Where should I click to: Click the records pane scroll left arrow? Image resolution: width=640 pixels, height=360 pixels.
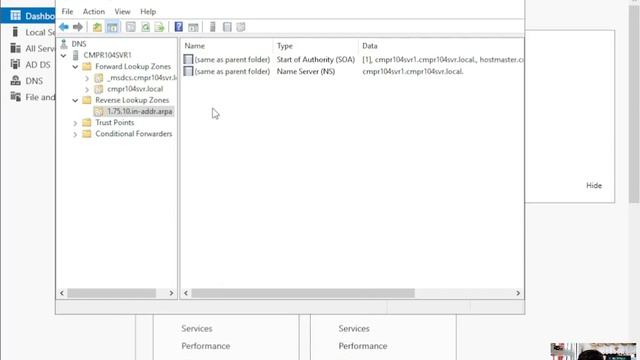tap(186, 293)
